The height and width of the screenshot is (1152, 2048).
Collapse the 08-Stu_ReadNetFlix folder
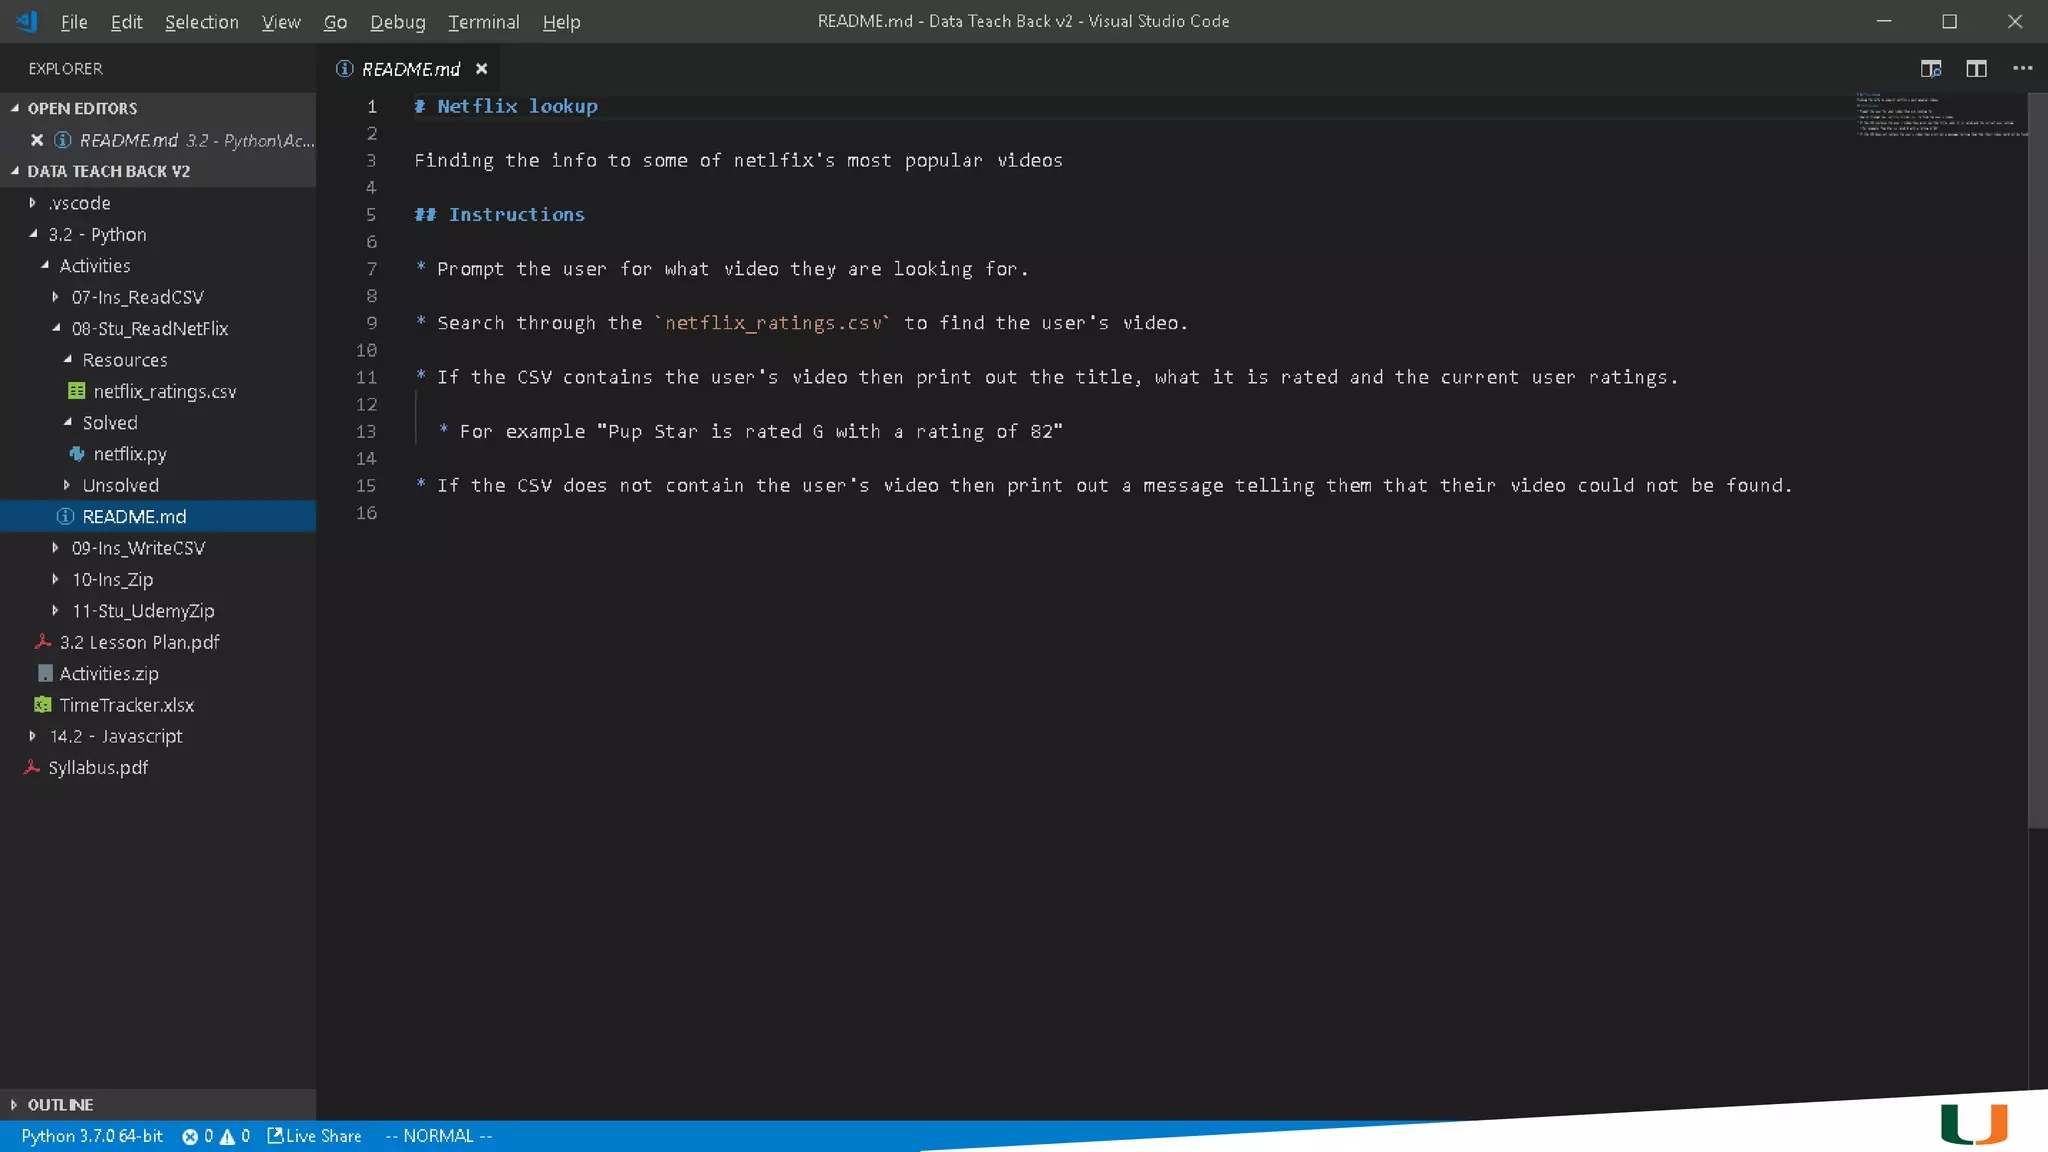pyautogui.click(x=149, y=328)
